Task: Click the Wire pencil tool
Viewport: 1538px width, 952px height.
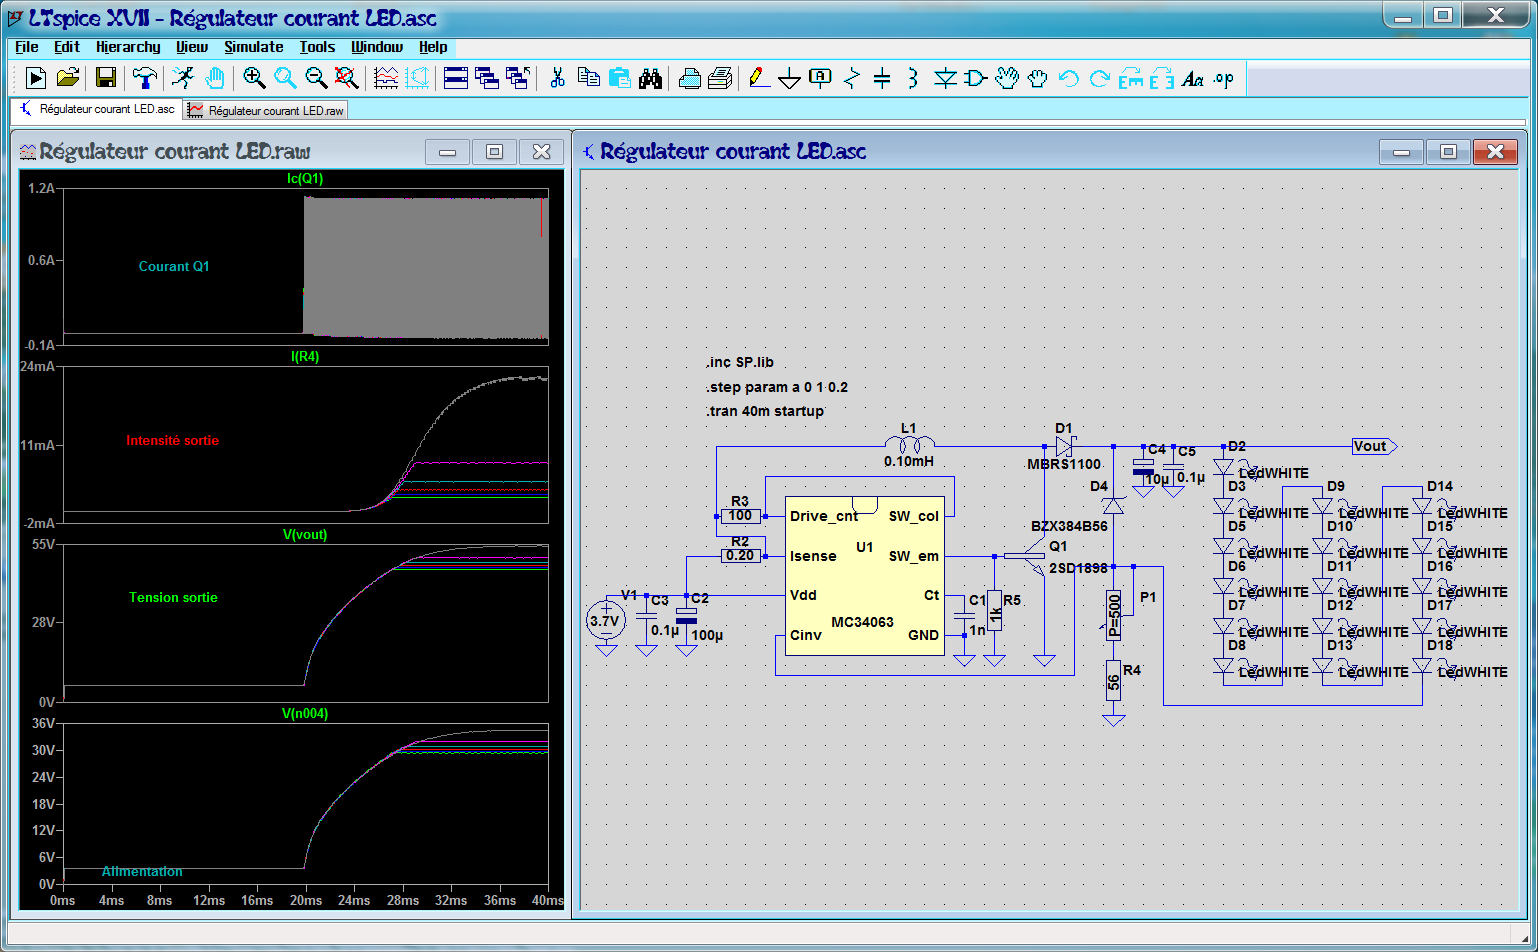Action: (758, 78)
